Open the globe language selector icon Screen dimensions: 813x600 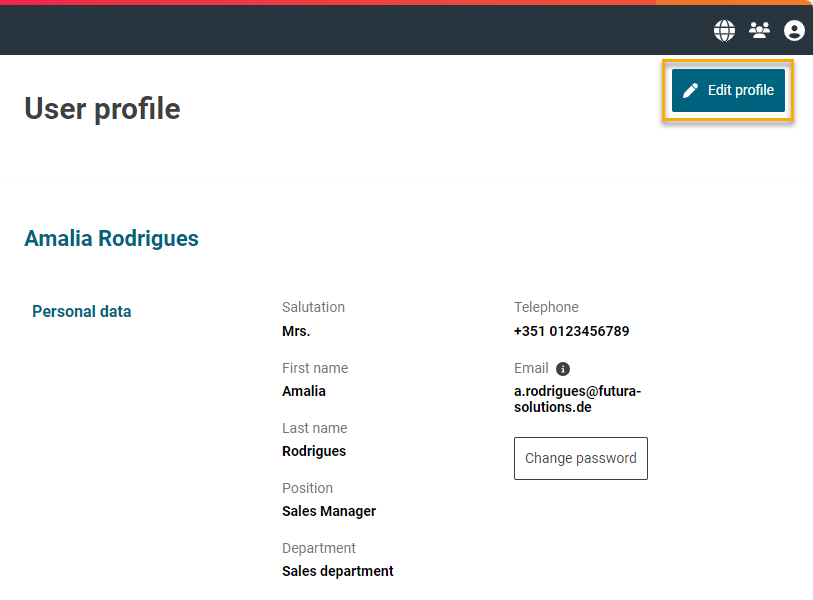[x=724, y=31]
